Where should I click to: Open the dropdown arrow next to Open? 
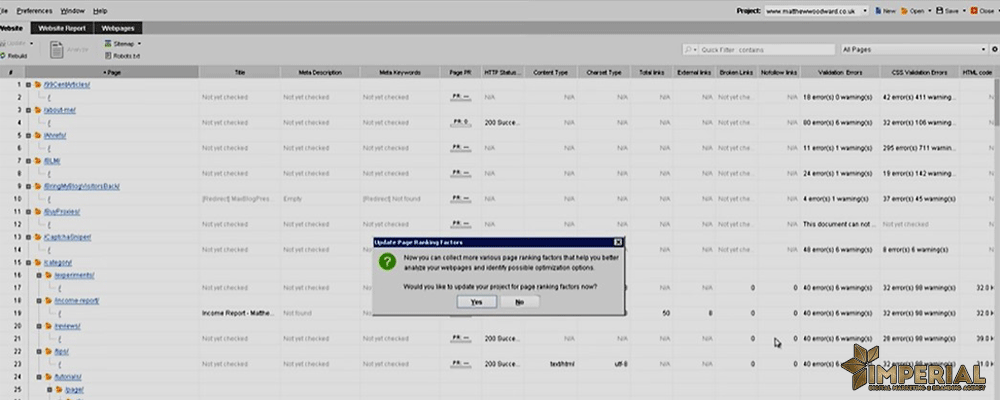pyautogui.click(x=930, y=11)
